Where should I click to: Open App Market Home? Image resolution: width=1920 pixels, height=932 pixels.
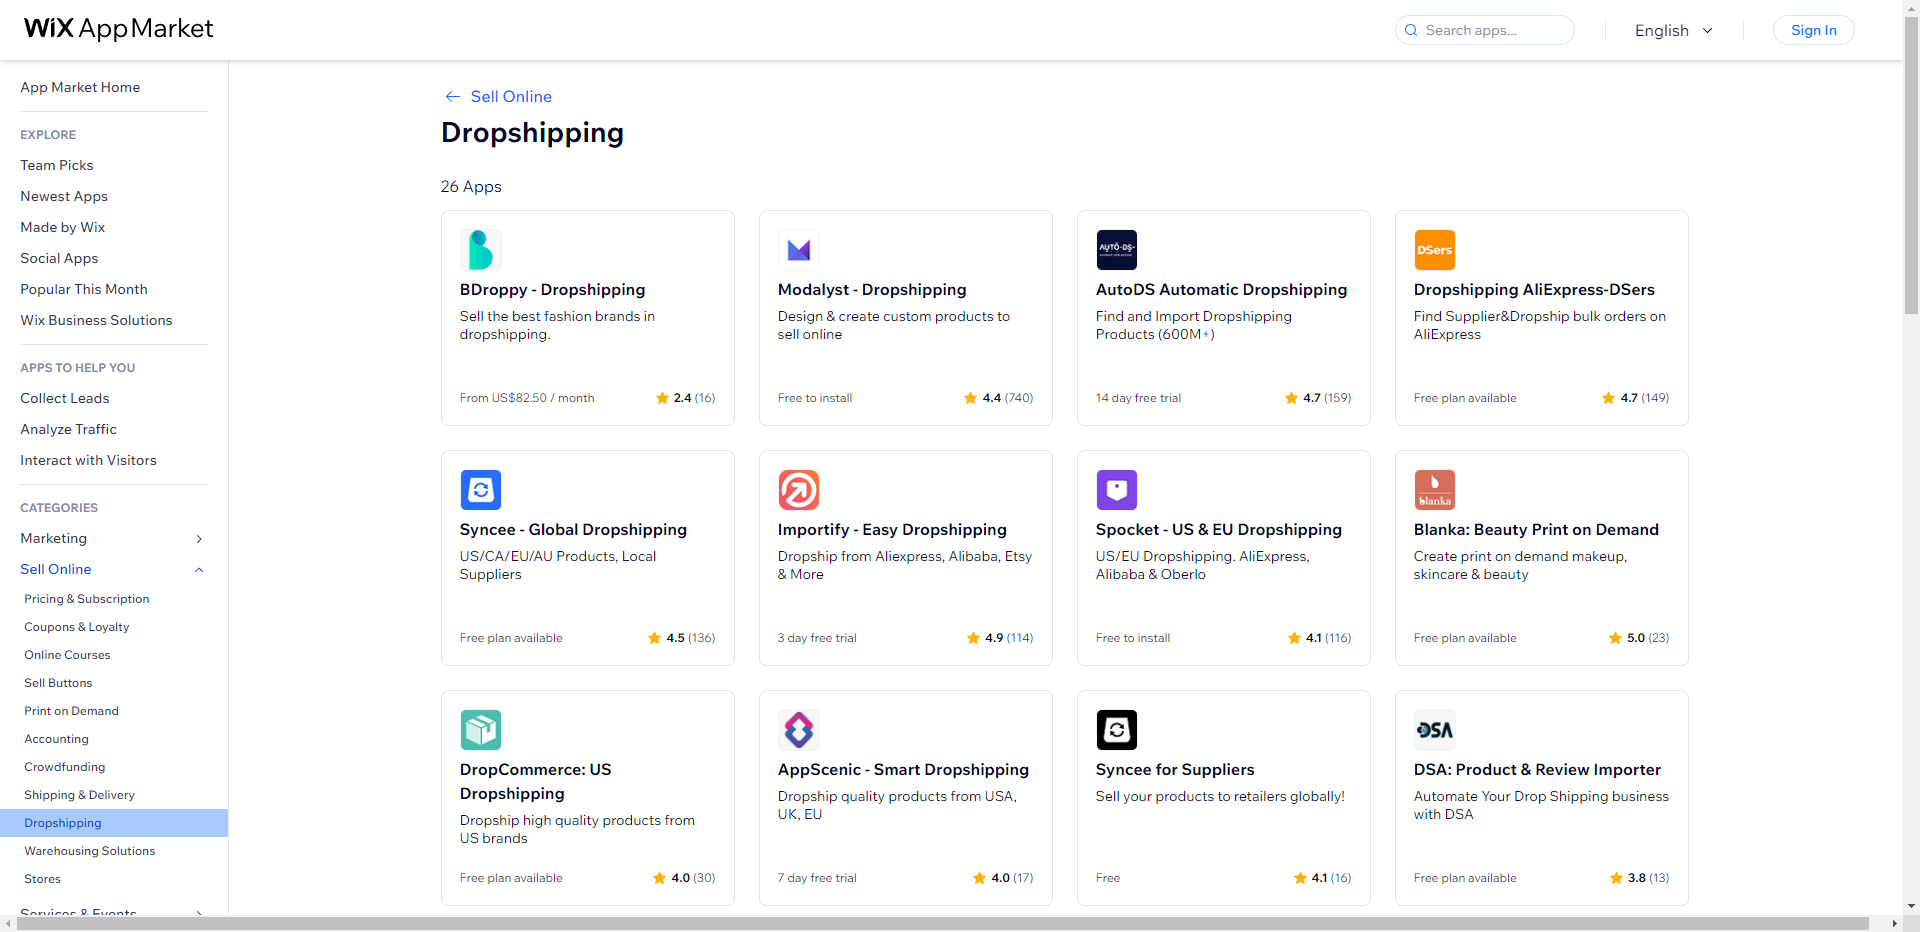(x=80, y=87)
